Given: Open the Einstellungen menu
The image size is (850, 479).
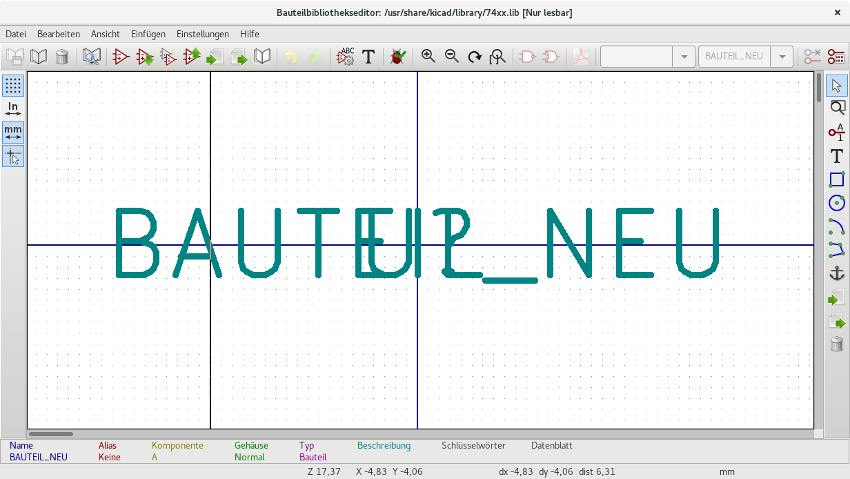Looking at the screenshot, I should 202,34.
